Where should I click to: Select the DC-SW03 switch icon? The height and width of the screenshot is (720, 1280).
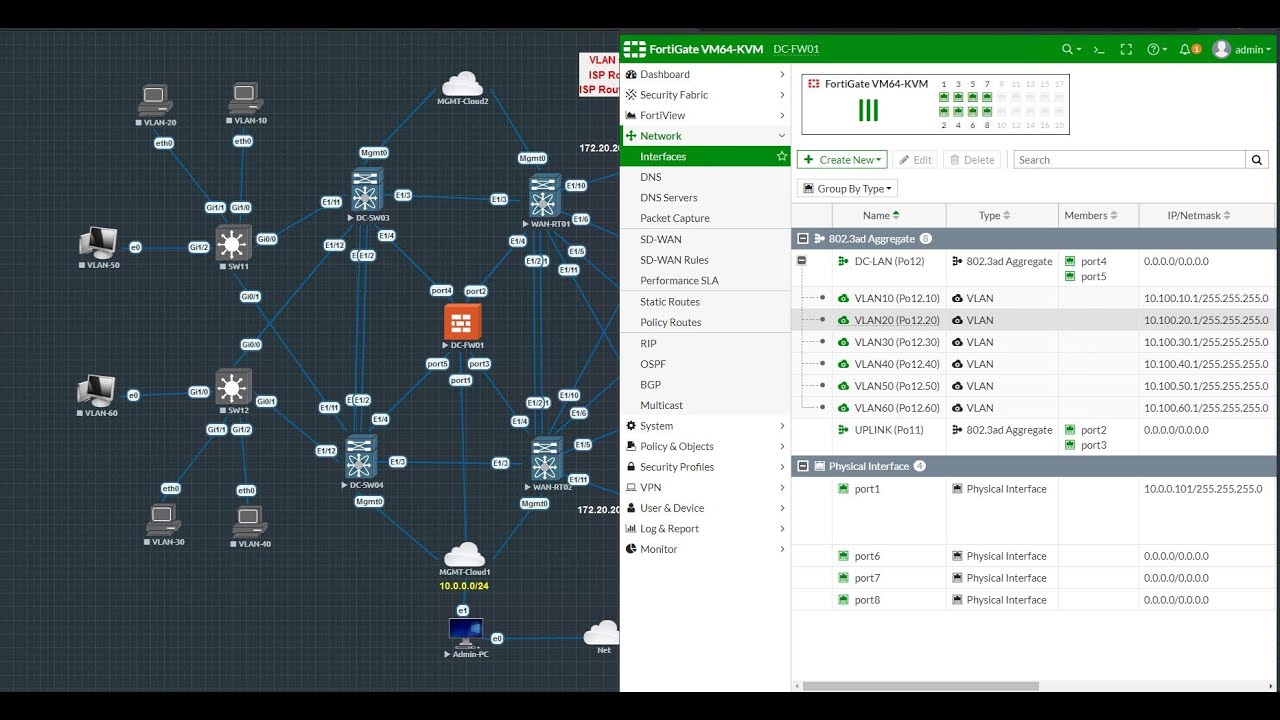point(367,190)
